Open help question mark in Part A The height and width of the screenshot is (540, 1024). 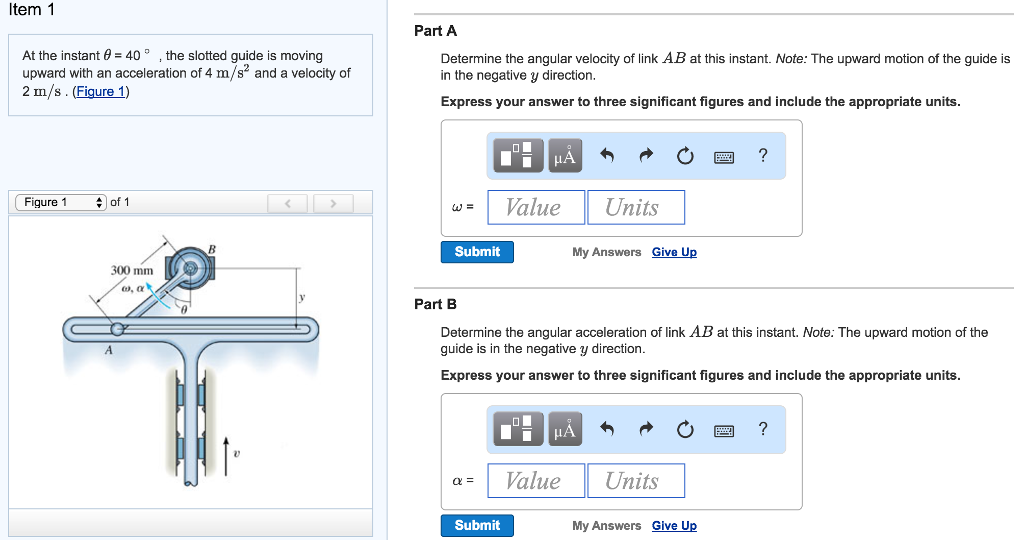tap(763, 154)
